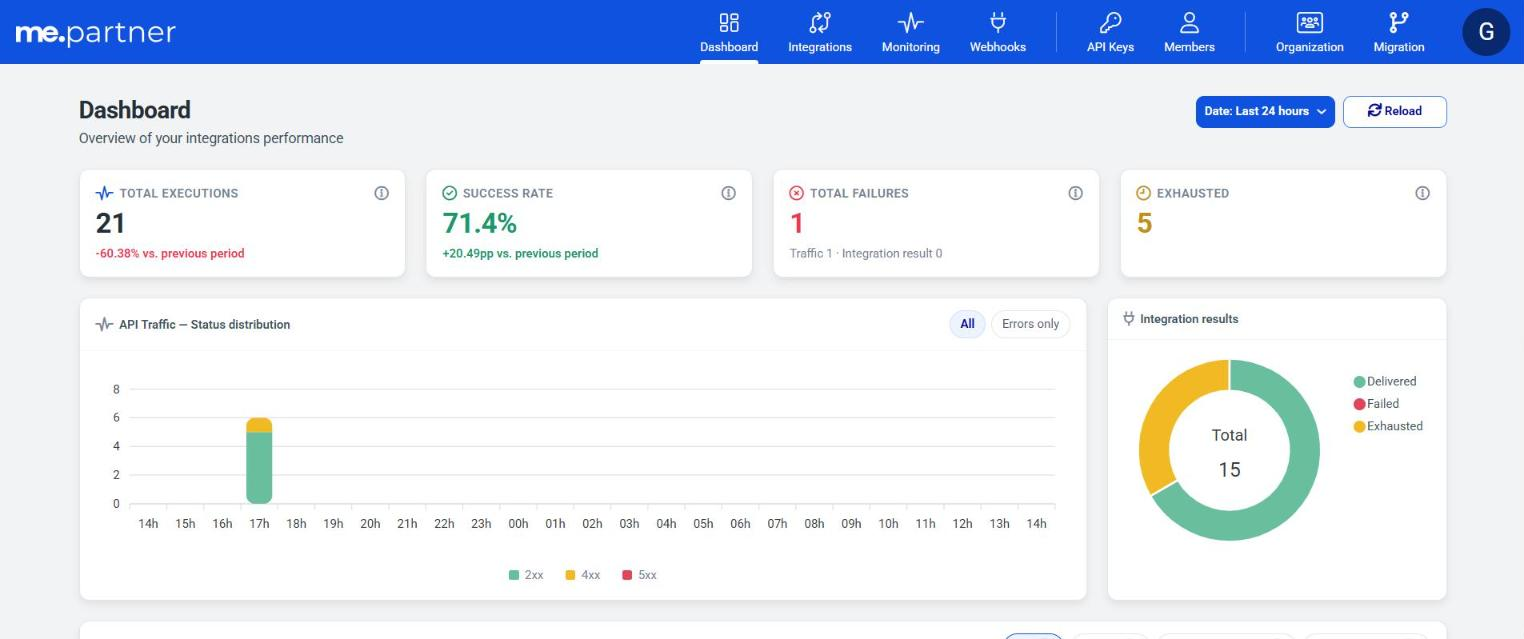Click the -60.38% vs. previous period text
Viewport: 1524px width, 639px height.
(170, 254)
